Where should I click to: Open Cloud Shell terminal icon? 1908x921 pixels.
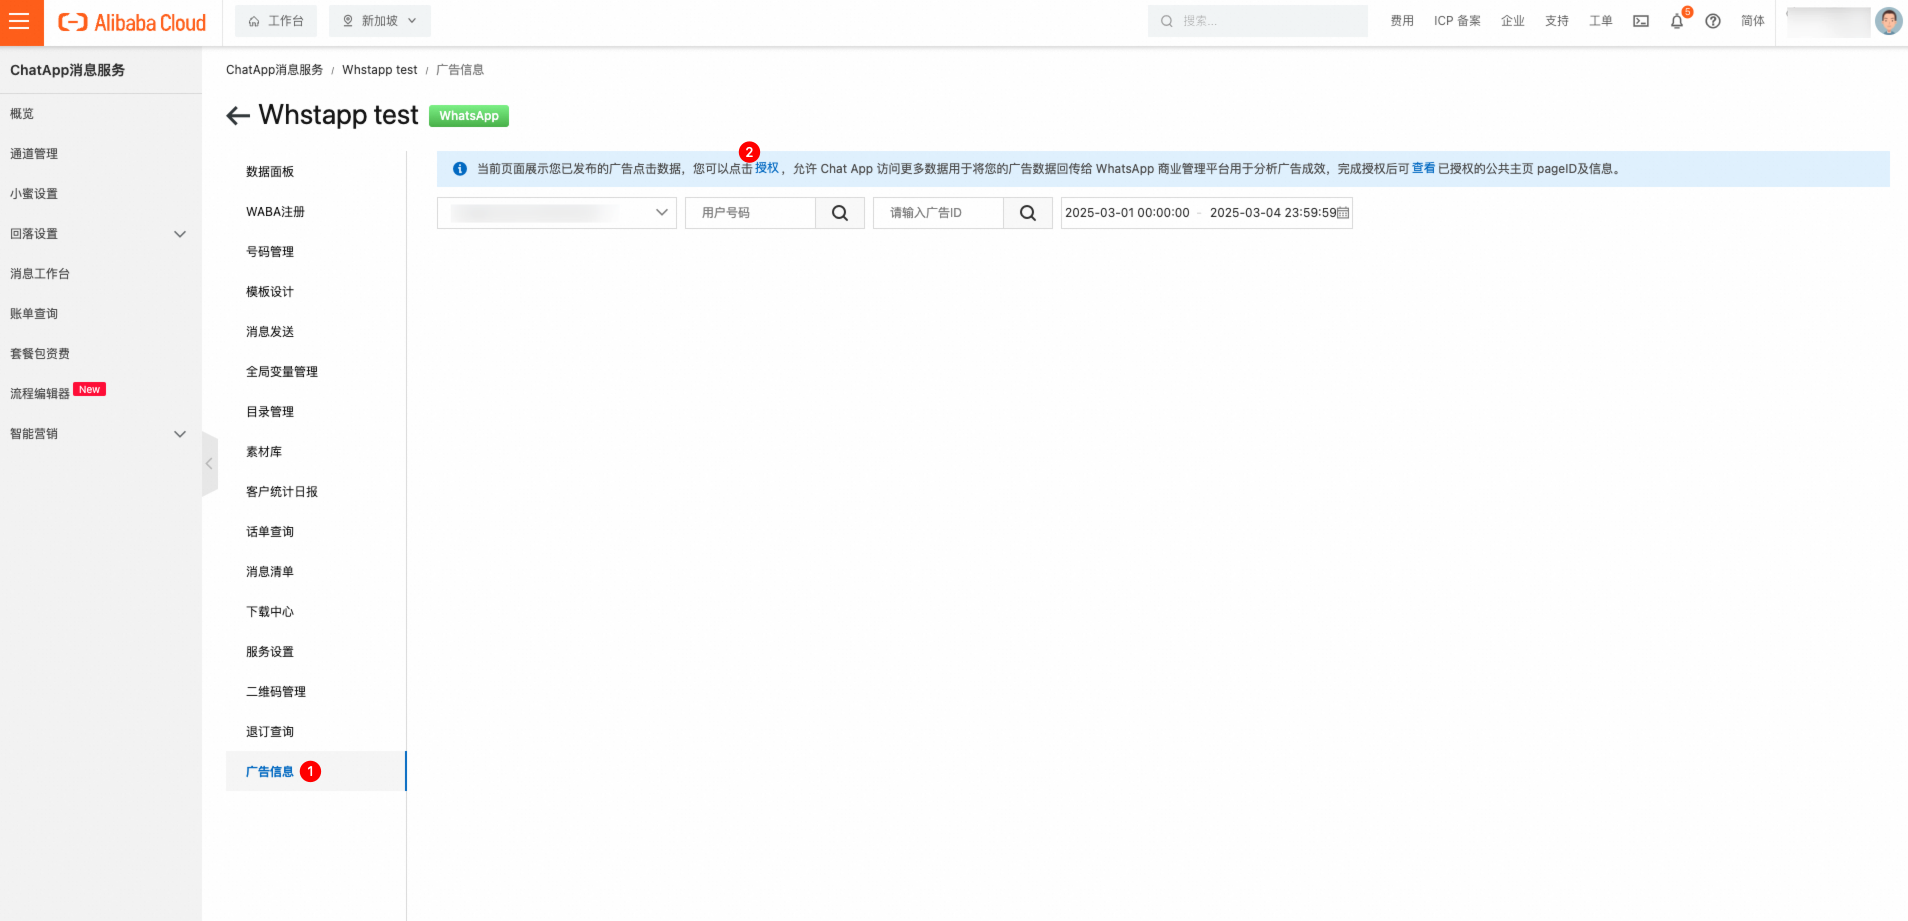[1641, 21]
